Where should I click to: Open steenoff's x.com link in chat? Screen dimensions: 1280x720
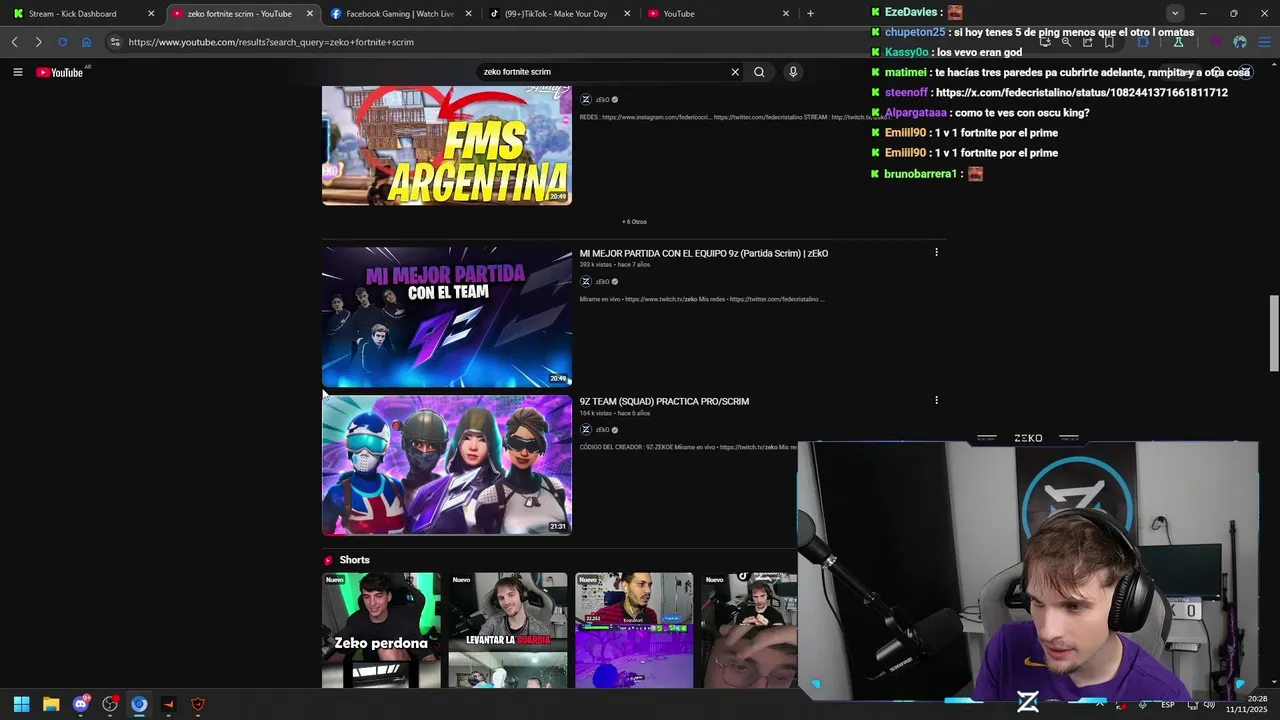1082,93
